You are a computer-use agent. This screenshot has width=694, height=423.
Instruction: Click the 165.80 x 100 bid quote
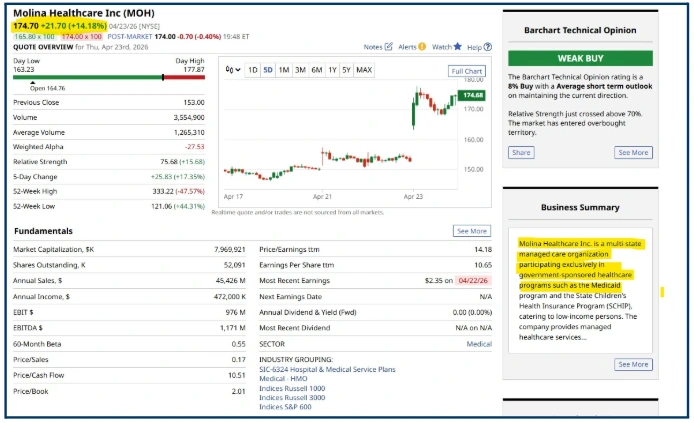tap(35, 37)
